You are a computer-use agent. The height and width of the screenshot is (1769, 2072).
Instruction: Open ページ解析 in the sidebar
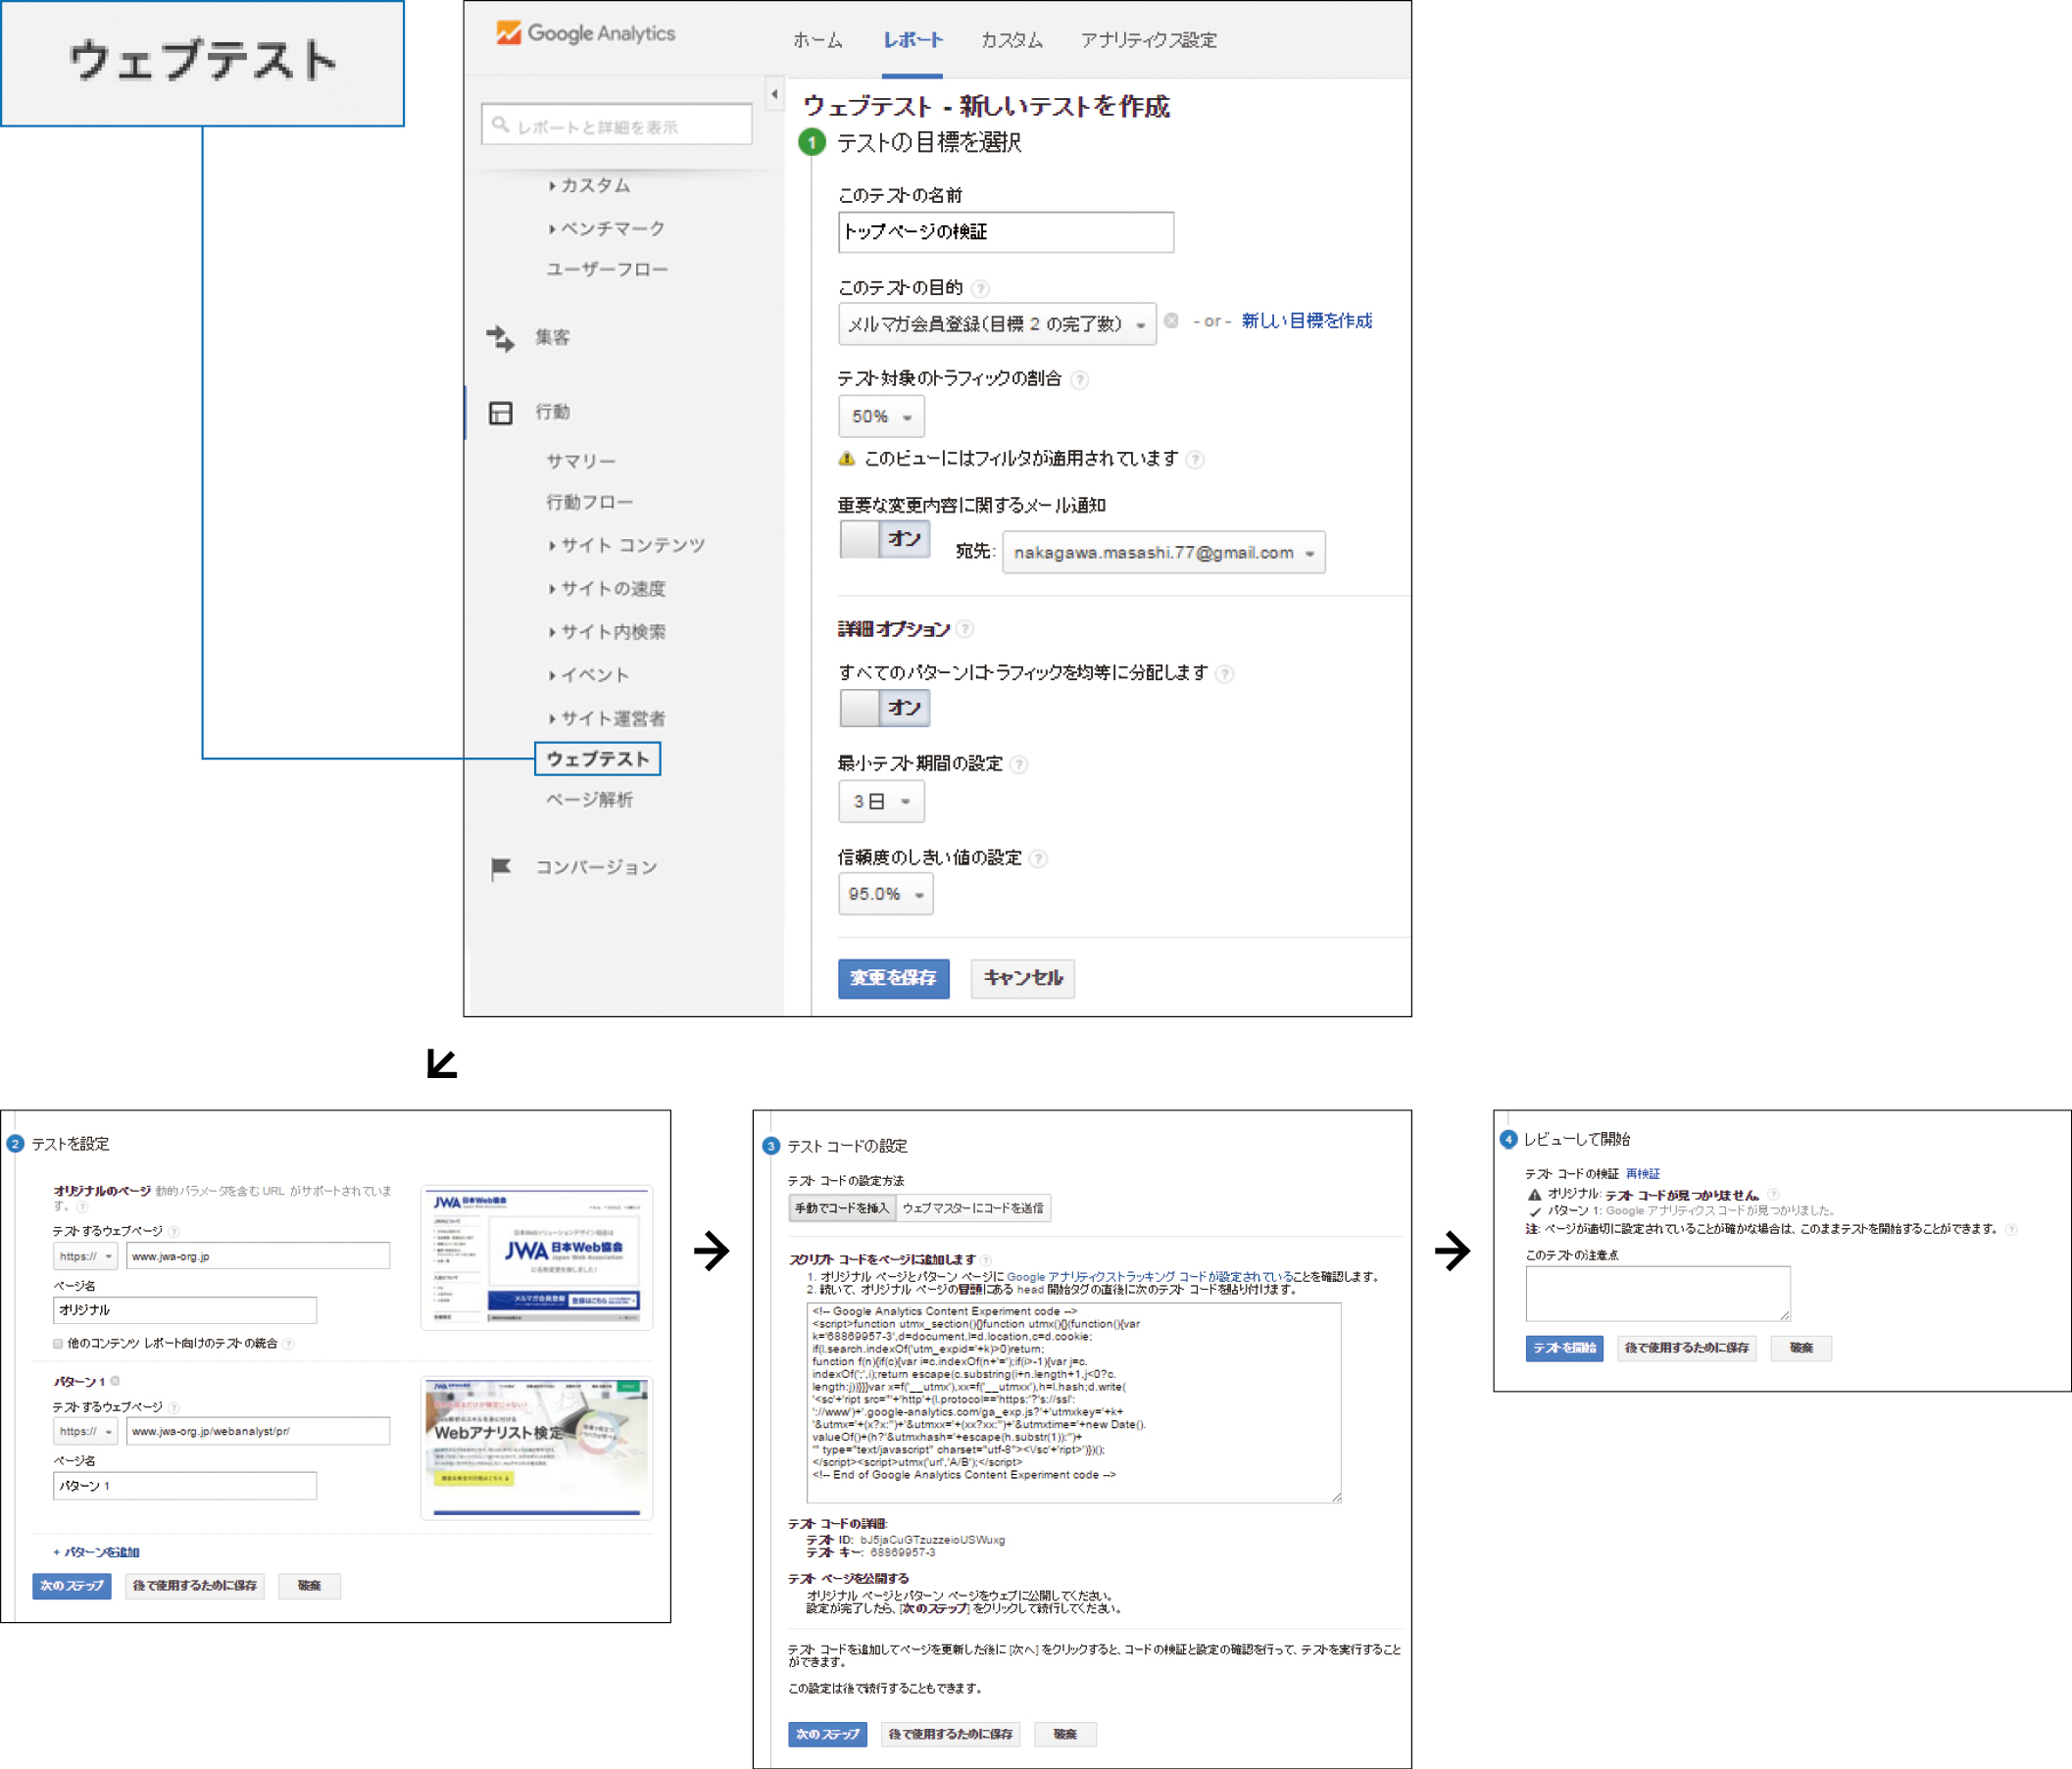point(589,800)
